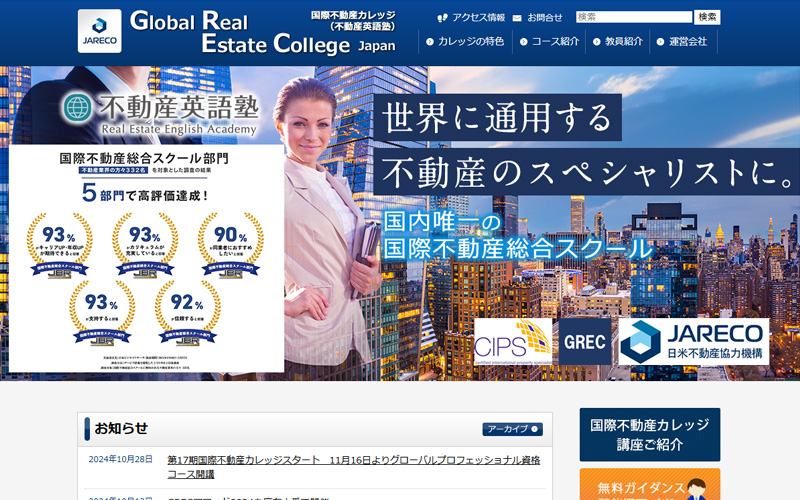Click the 検索 search button
The width and height of the screenshot is (800, 500).
click(x=707, y=17)
